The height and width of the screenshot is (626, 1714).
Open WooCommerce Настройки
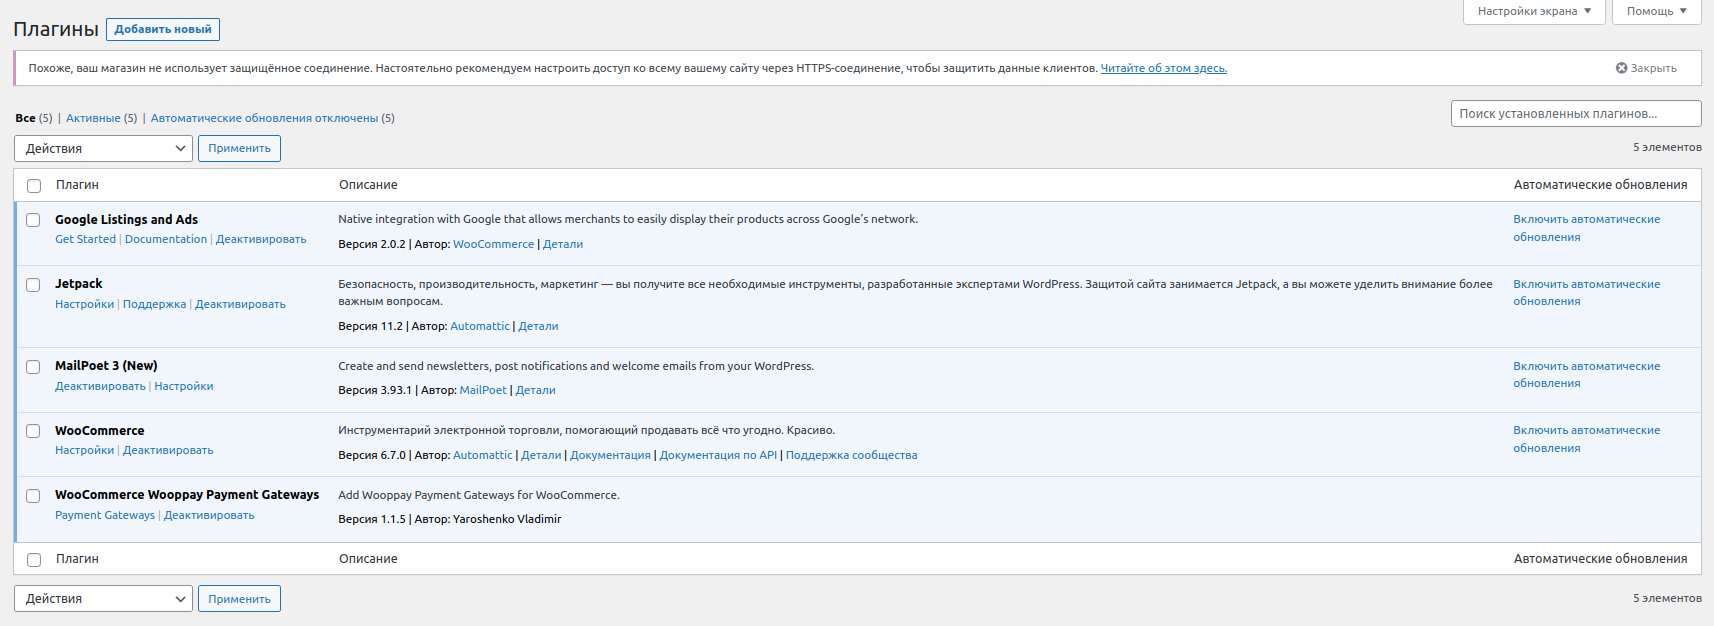tap(84, 450)
